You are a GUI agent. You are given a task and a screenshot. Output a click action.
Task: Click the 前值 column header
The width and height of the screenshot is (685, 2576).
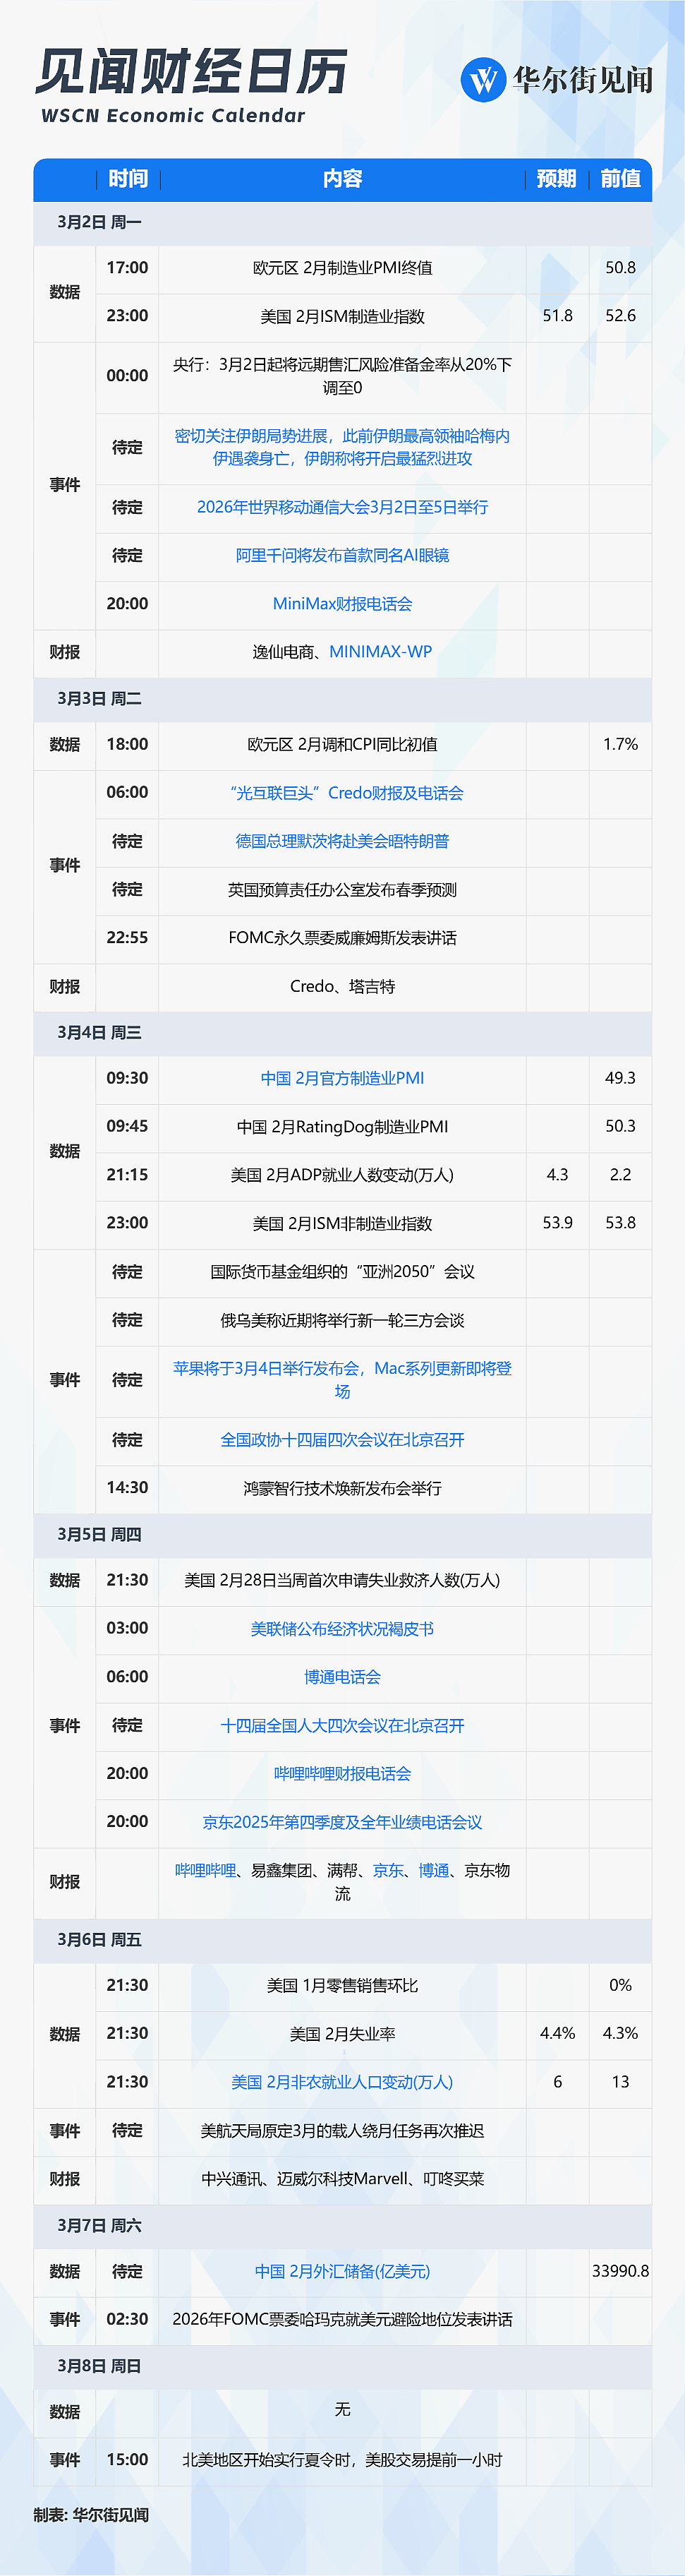(621, 179)
